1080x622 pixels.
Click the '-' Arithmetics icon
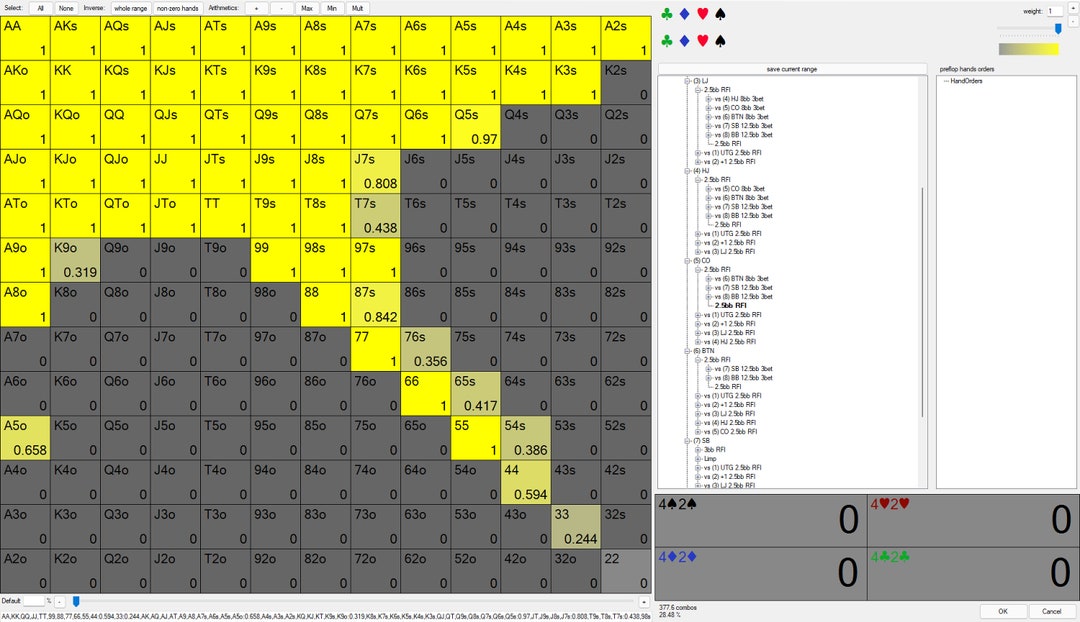click(282, 7)
